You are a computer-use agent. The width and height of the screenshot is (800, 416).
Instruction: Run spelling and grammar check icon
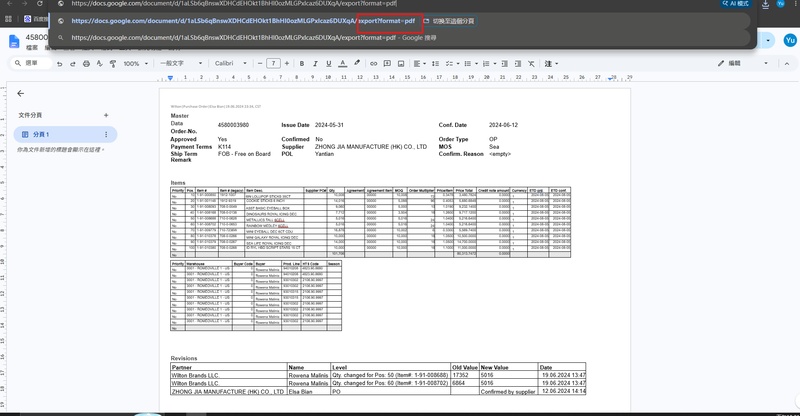[x=99, y=64]
